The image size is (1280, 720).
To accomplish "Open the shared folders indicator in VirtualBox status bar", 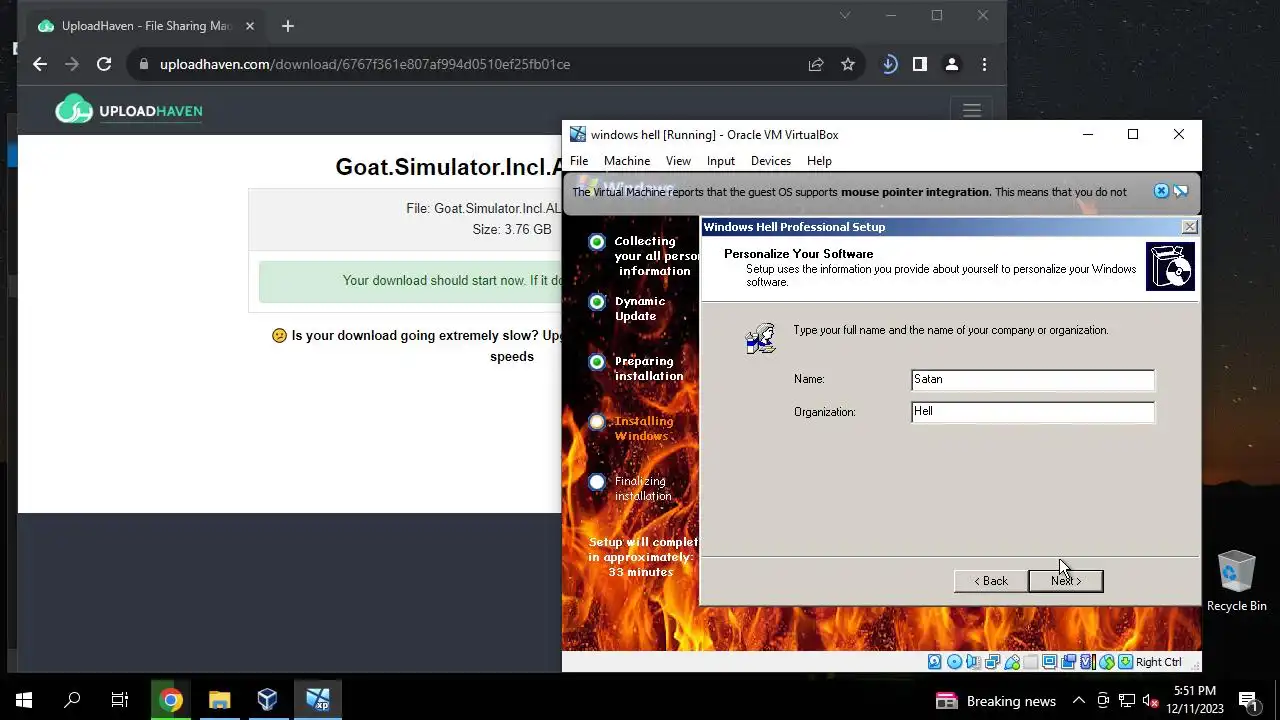I will tap(1030, 662).
